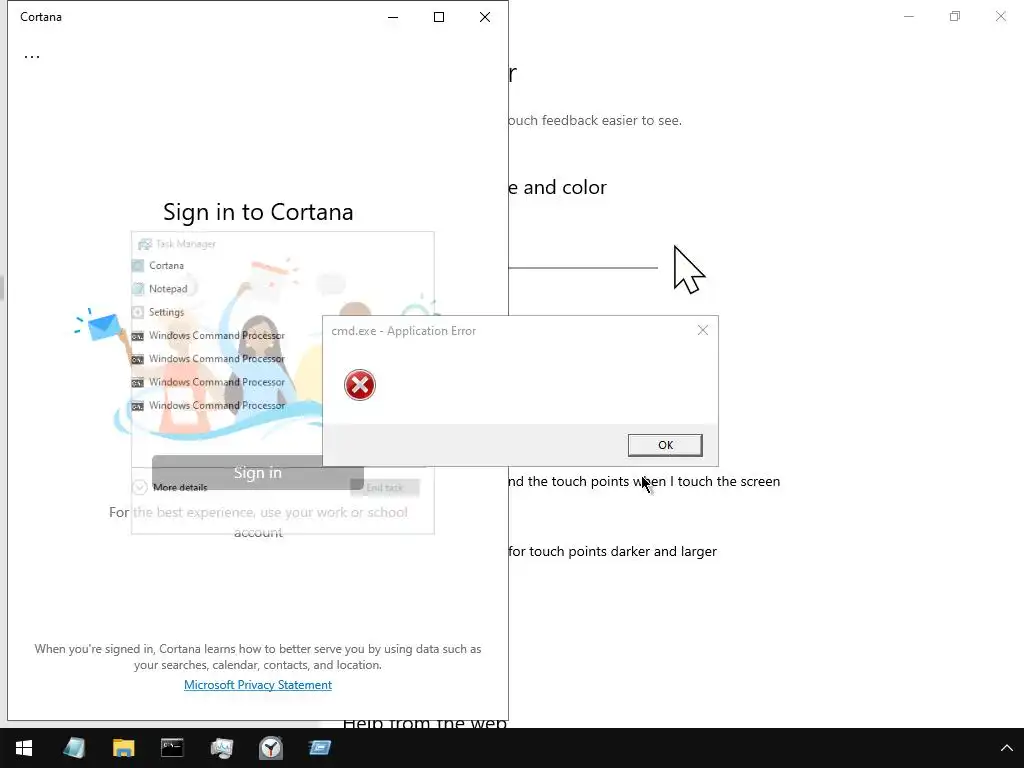1024x768 pixels.
Task: Open the glass notepad taskbar icon
Action: (x=74, y=748)
